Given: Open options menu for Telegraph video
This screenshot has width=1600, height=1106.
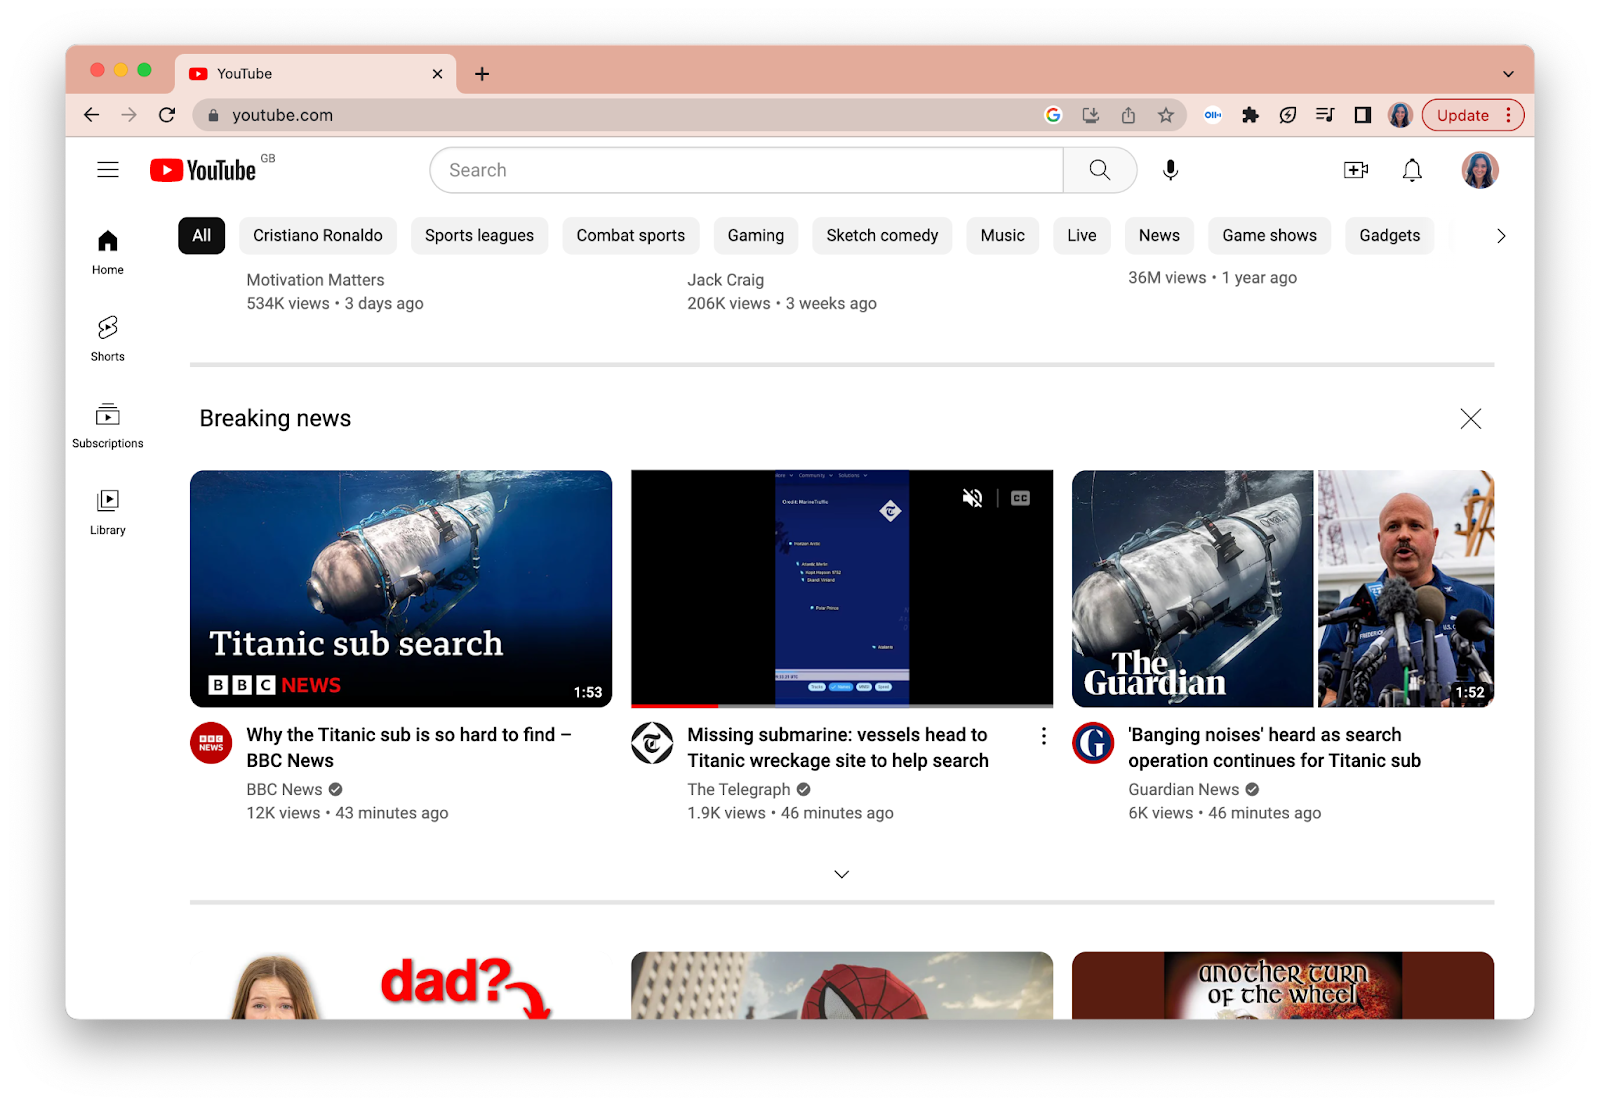Looking at the screenshot, I should pyautogui.click(x=1043, y=736).
